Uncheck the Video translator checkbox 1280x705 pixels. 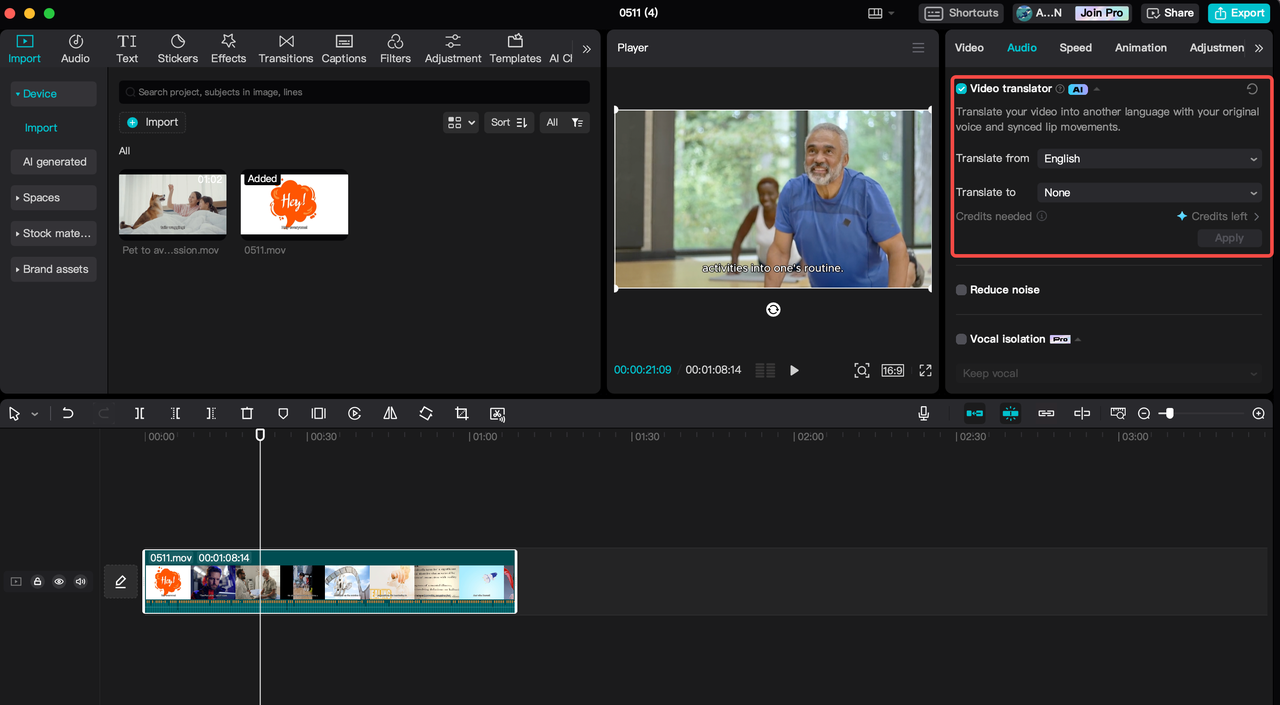961,89
